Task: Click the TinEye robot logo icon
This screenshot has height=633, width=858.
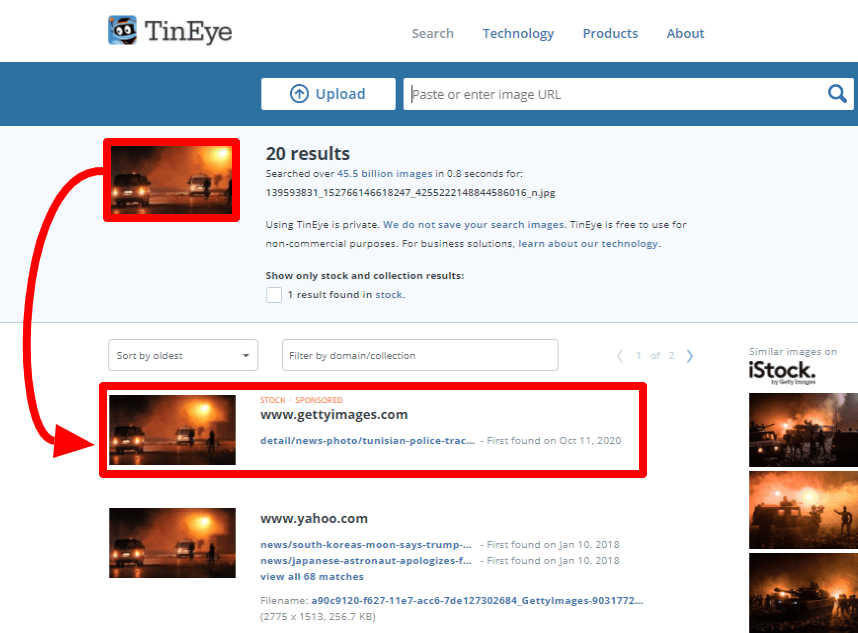Action: [x=123, y=30]
